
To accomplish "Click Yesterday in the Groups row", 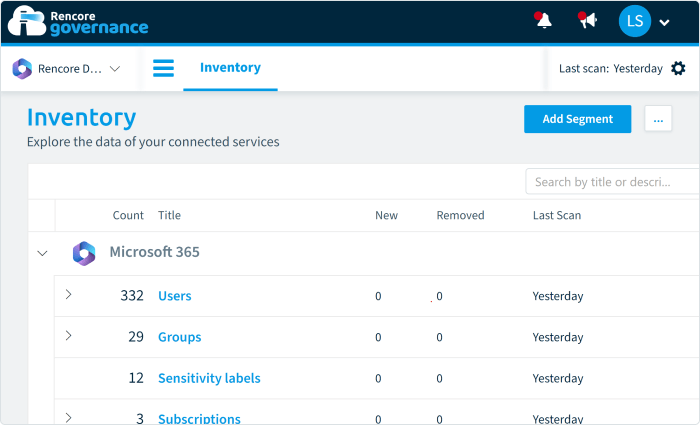I will pos(558,337).
